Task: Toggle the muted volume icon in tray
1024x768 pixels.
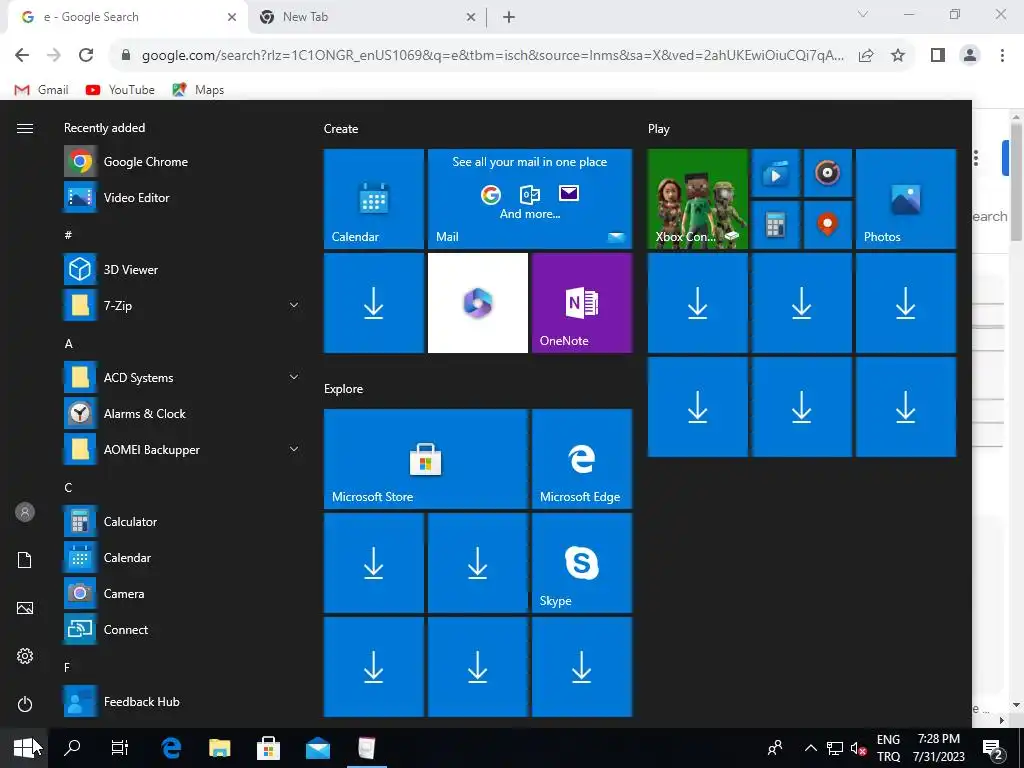Action: coord(858,748)
